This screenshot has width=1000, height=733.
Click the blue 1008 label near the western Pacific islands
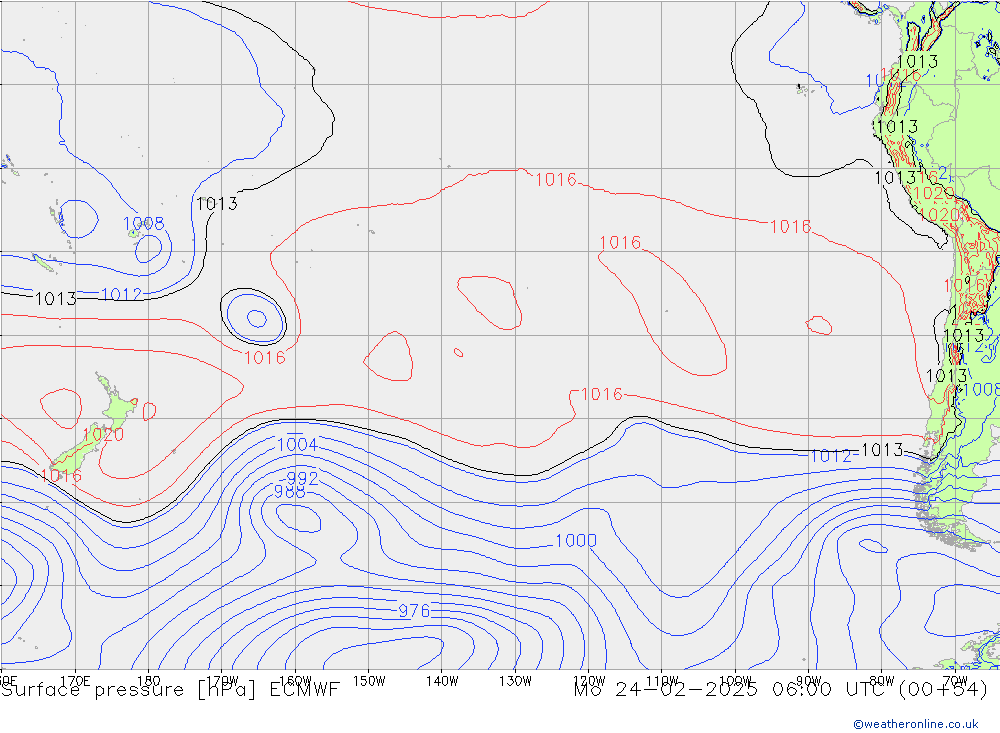[143, 223]
